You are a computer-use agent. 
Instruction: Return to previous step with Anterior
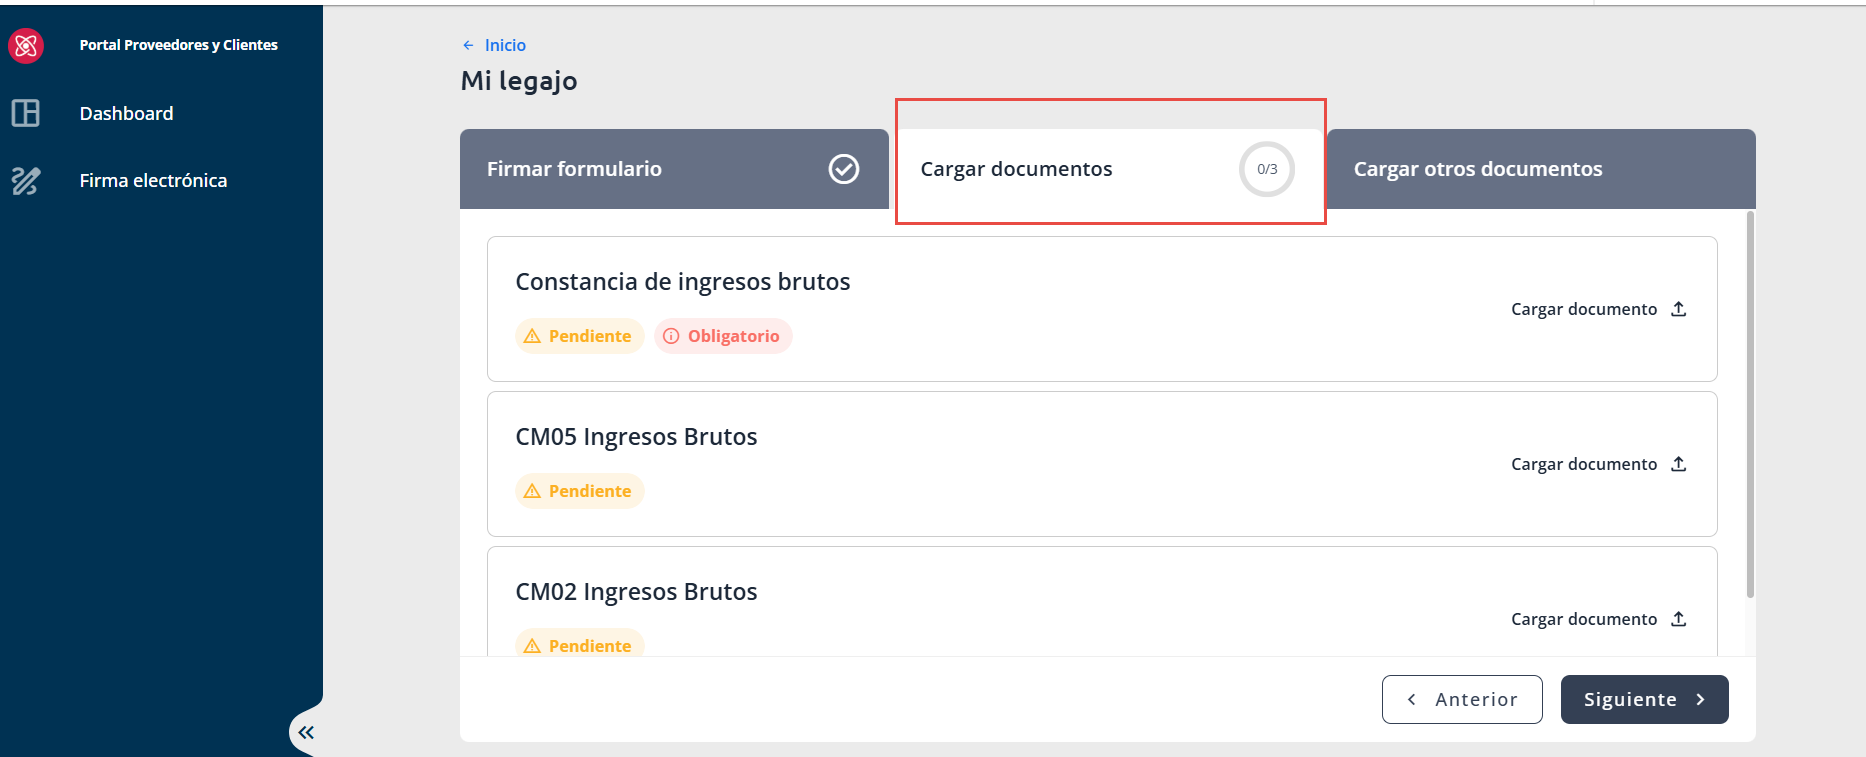coord(1462,700)
